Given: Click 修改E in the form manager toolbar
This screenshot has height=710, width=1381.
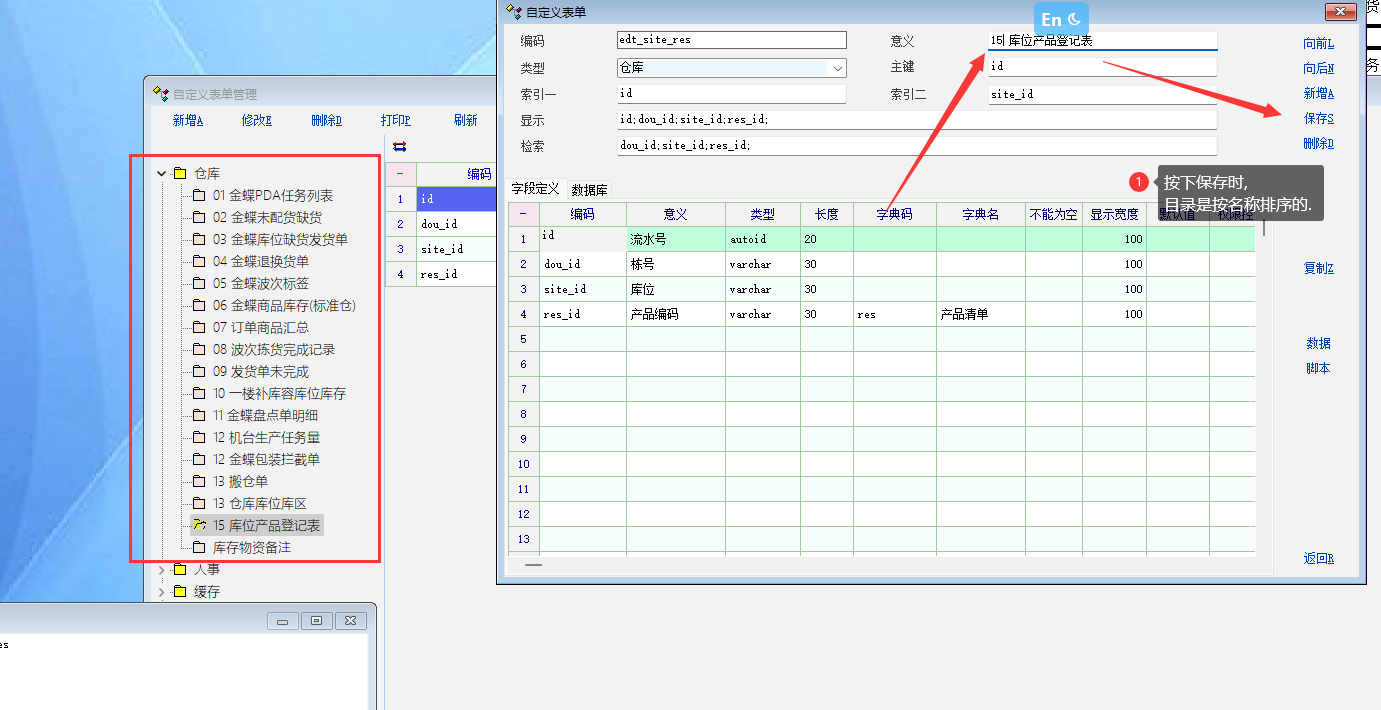Looking at the screenshot, I should [256, 120].
